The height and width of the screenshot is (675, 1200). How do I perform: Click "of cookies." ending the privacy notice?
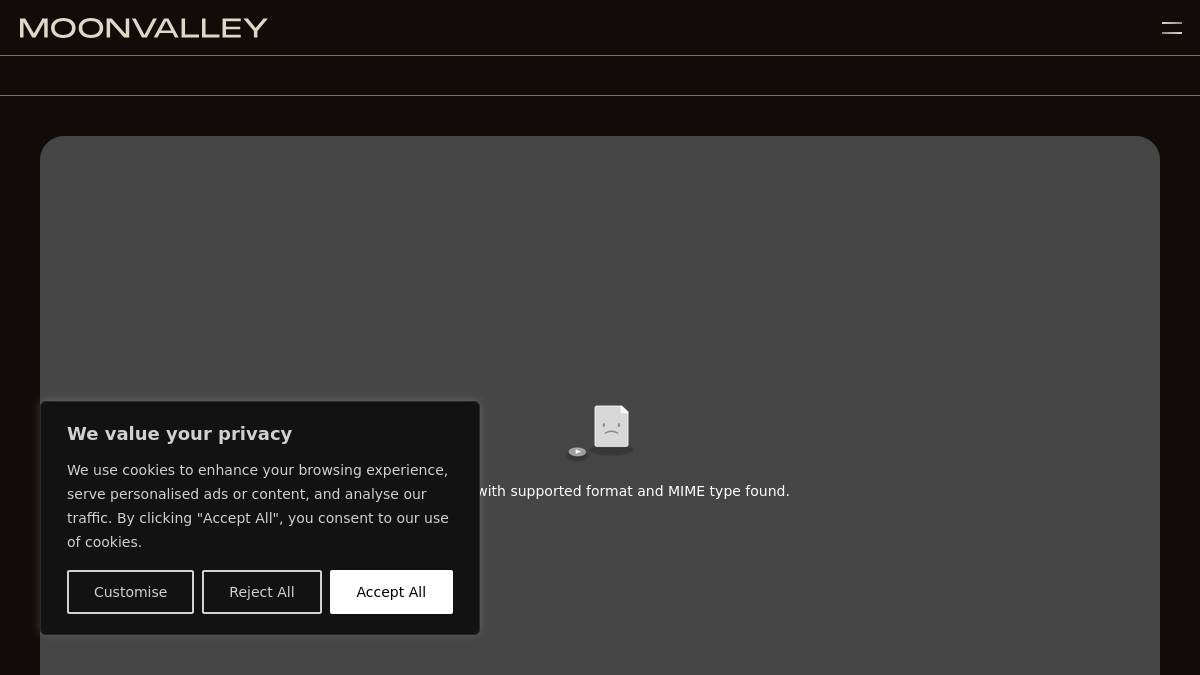[104, 542]
